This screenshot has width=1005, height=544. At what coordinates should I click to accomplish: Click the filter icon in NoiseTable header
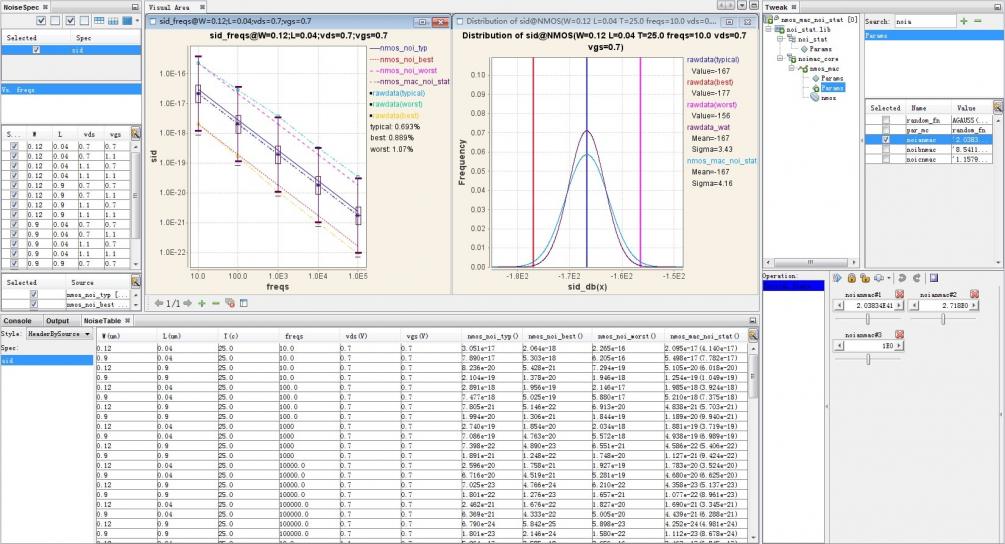(752, 334)
